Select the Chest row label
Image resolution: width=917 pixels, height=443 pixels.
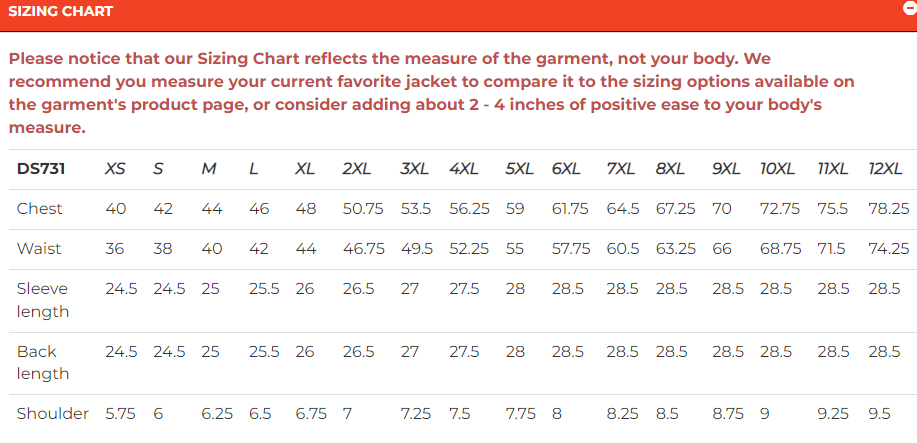[x=40, y=209]
